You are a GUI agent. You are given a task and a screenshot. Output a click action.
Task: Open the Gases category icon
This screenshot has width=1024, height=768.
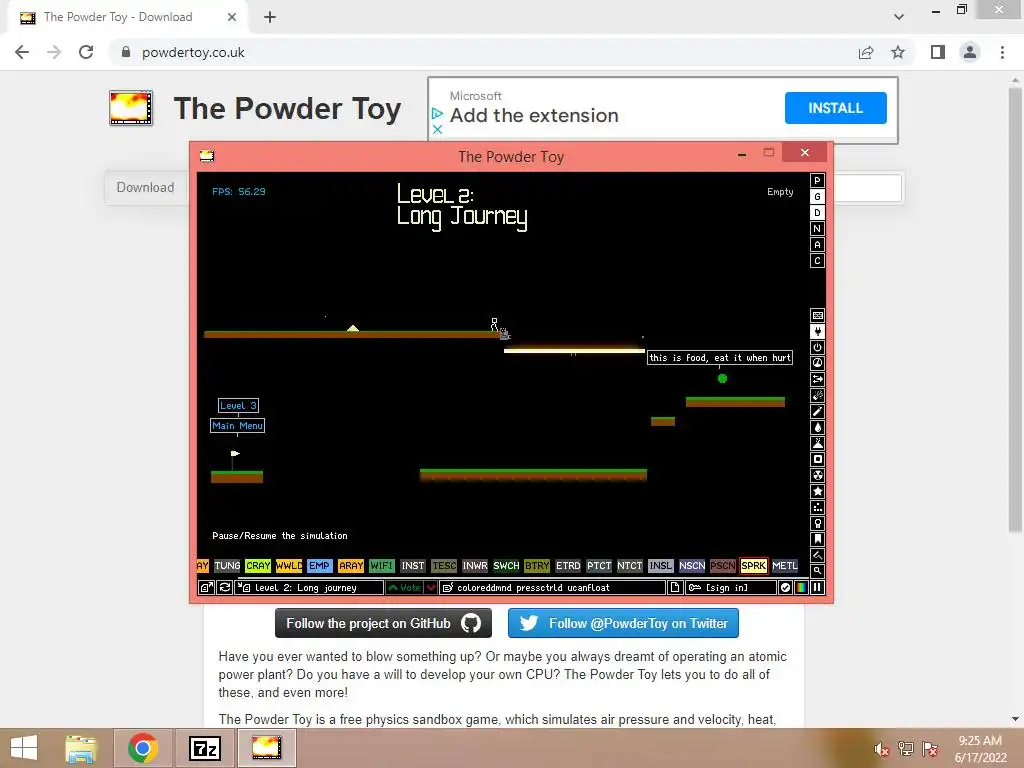click(817, 411)
